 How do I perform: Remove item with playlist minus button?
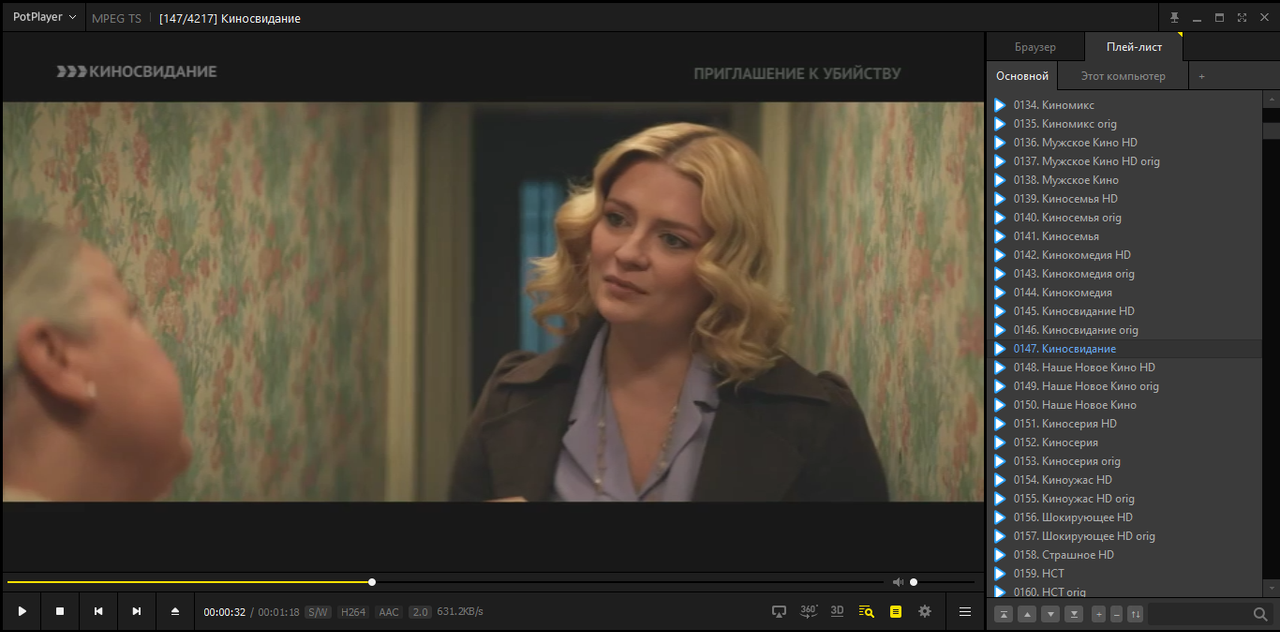[1117, 614]
